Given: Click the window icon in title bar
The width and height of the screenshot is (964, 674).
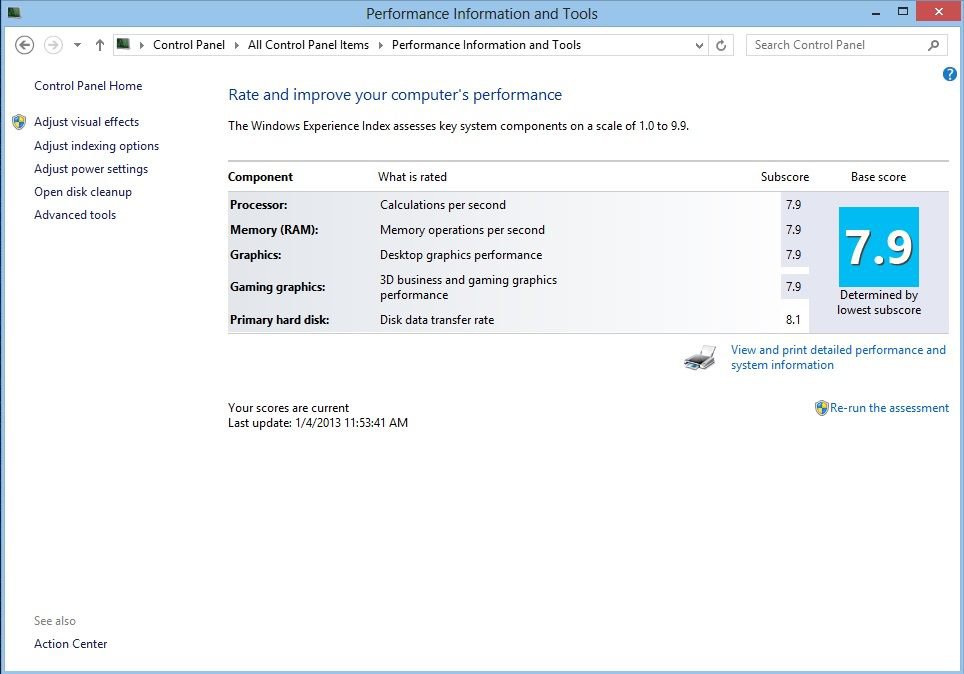Looking at the screenshot, I should [x=14, y=12].
